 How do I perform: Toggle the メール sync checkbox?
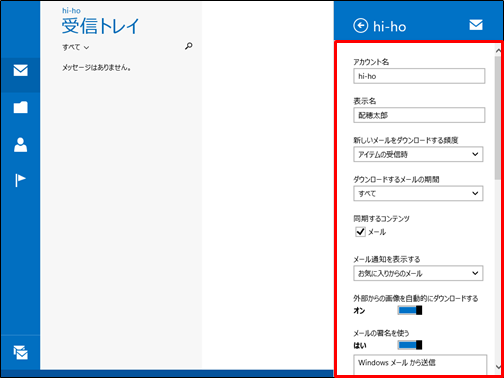(x=360, y=232)
